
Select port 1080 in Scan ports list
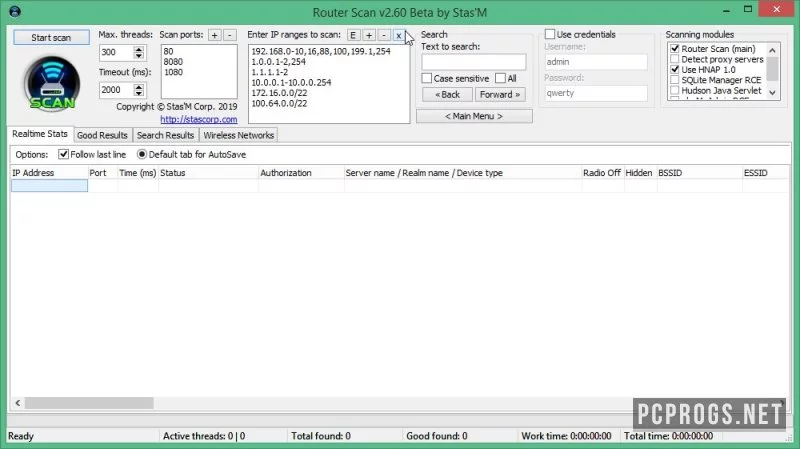(173, 72)
